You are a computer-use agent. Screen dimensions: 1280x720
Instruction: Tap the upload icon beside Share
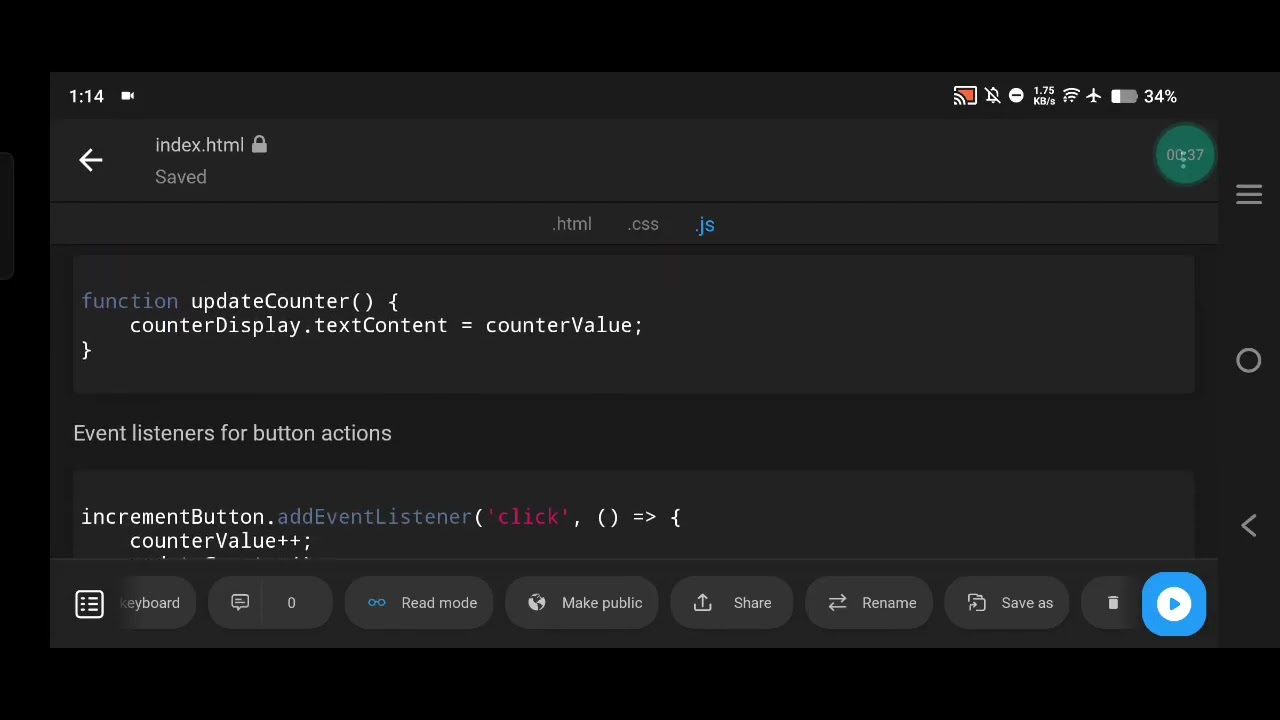tap(703, 602)
